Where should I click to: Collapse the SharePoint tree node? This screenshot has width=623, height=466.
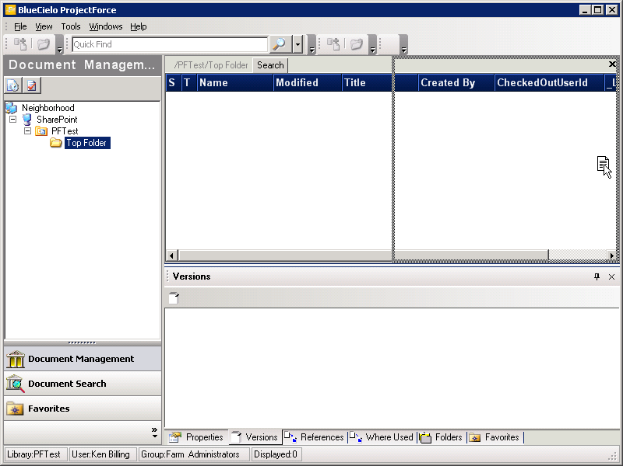pyautogui.click(x=13, y=119)
